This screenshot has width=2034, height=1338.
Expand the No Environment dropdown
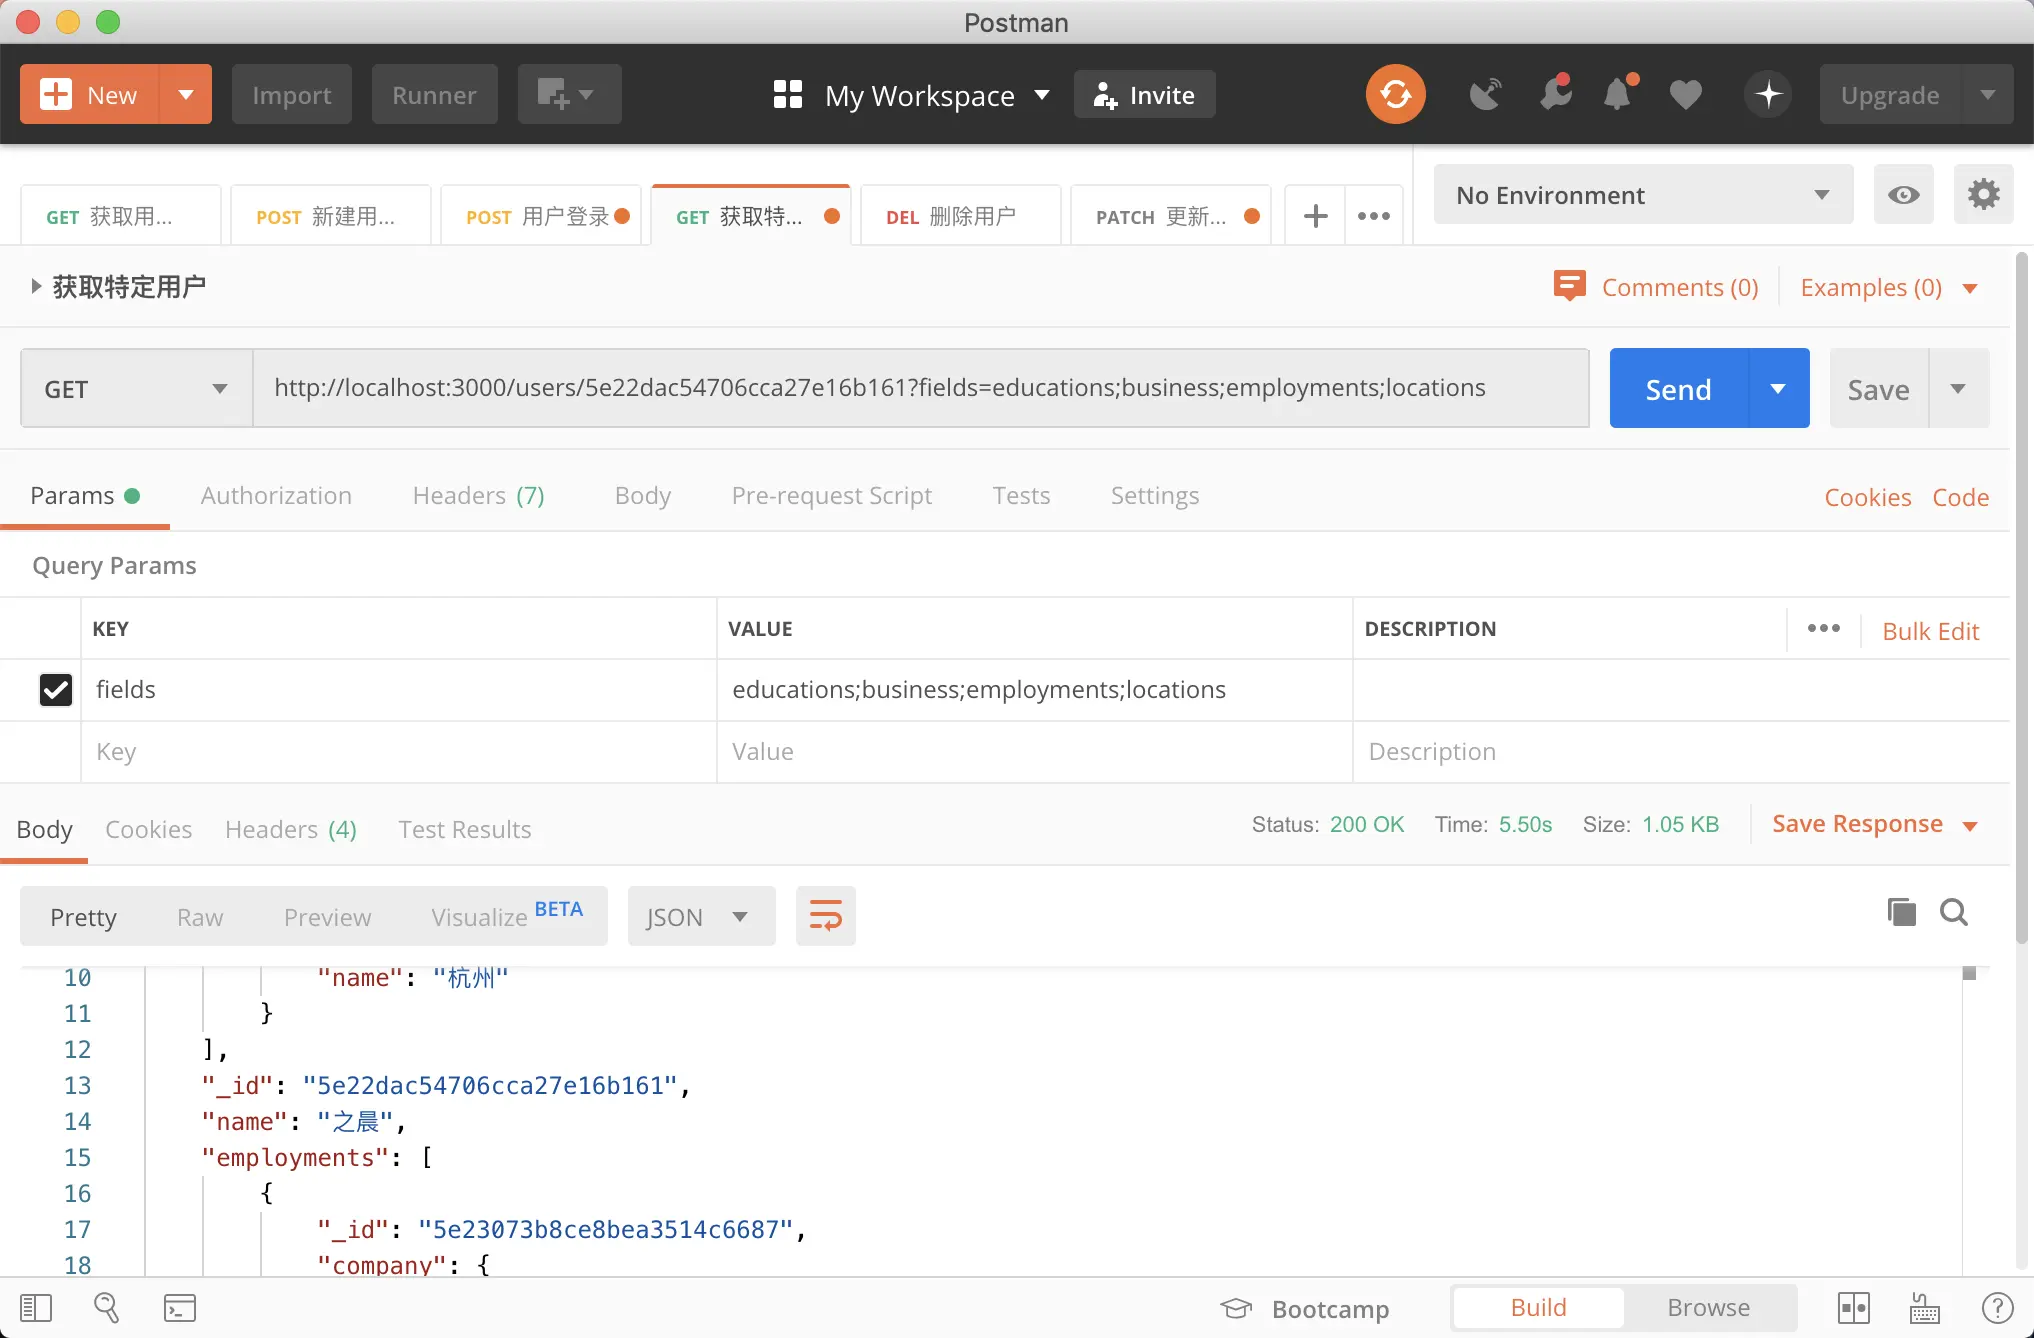click(1643, 195)
